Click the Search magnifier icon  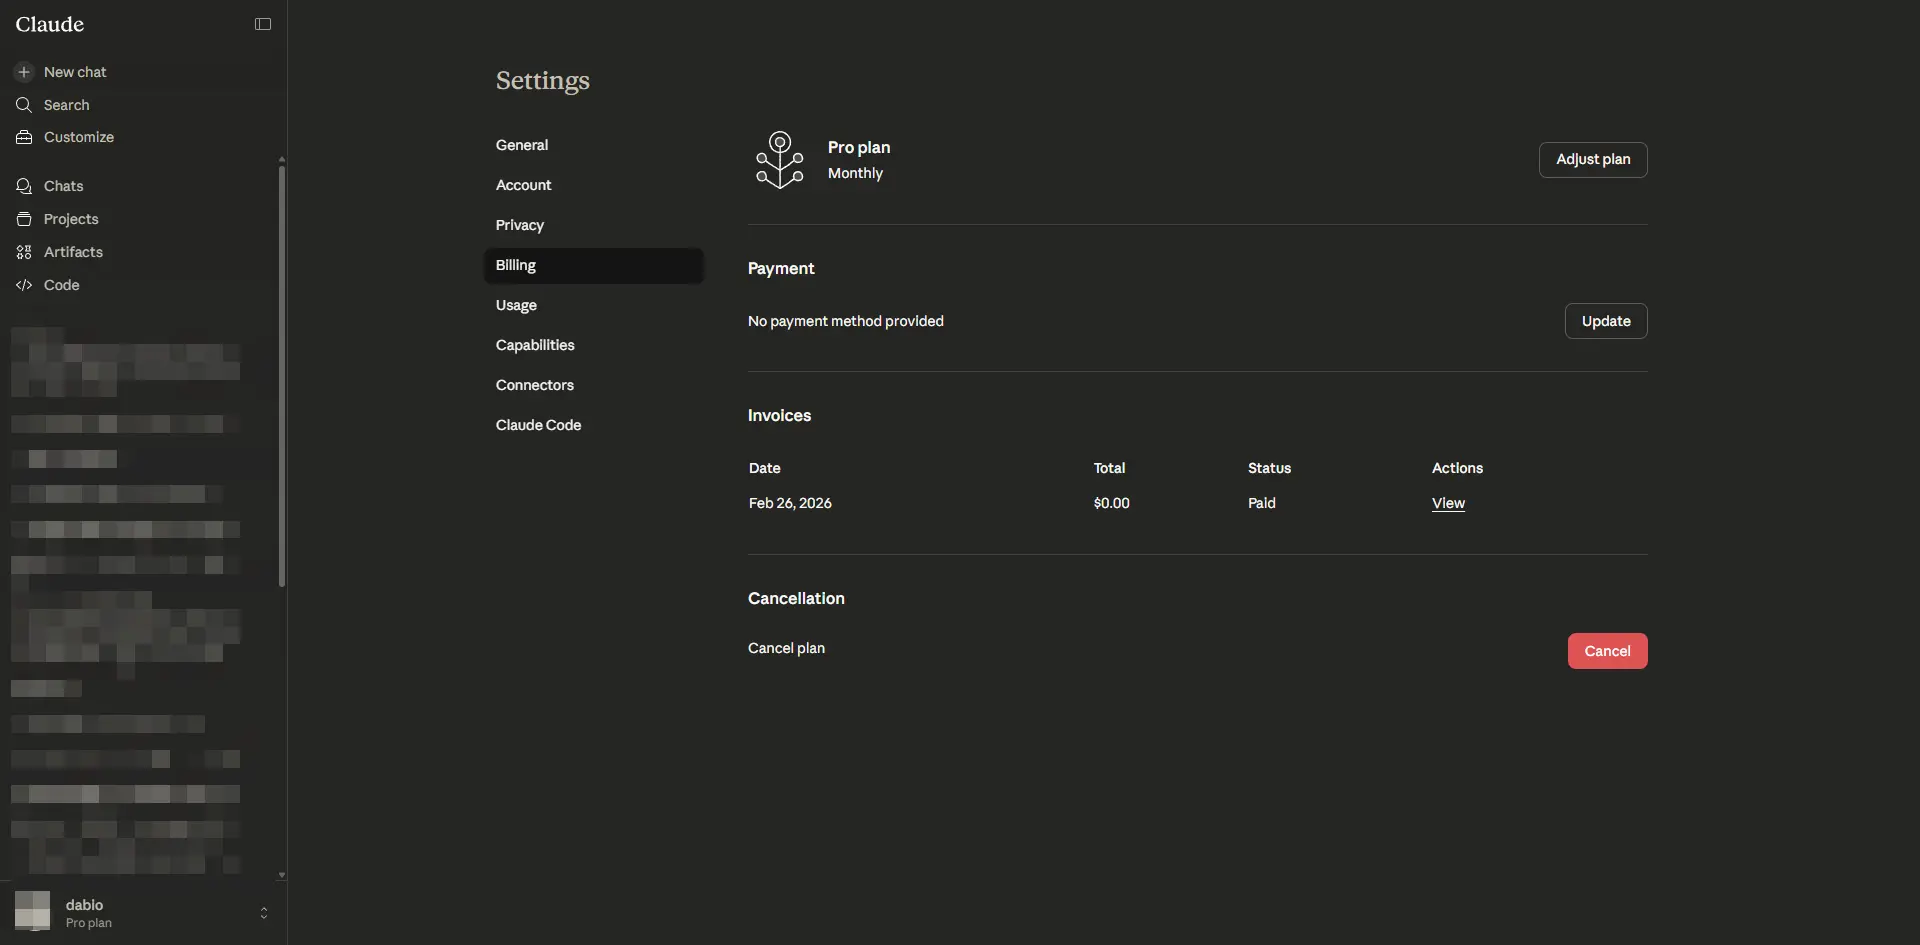point(24,105)
